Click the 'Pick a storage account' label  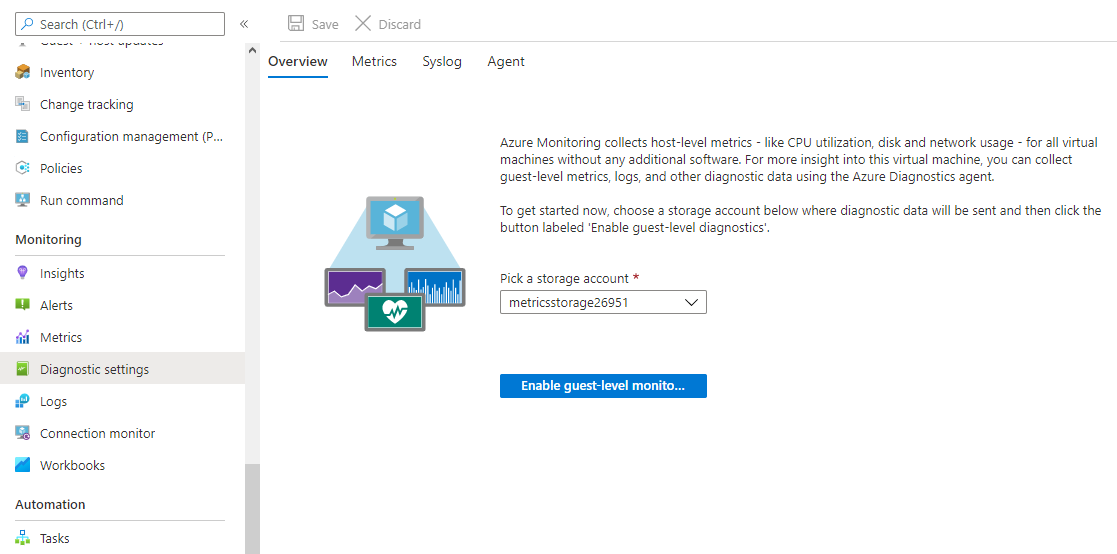570,278
